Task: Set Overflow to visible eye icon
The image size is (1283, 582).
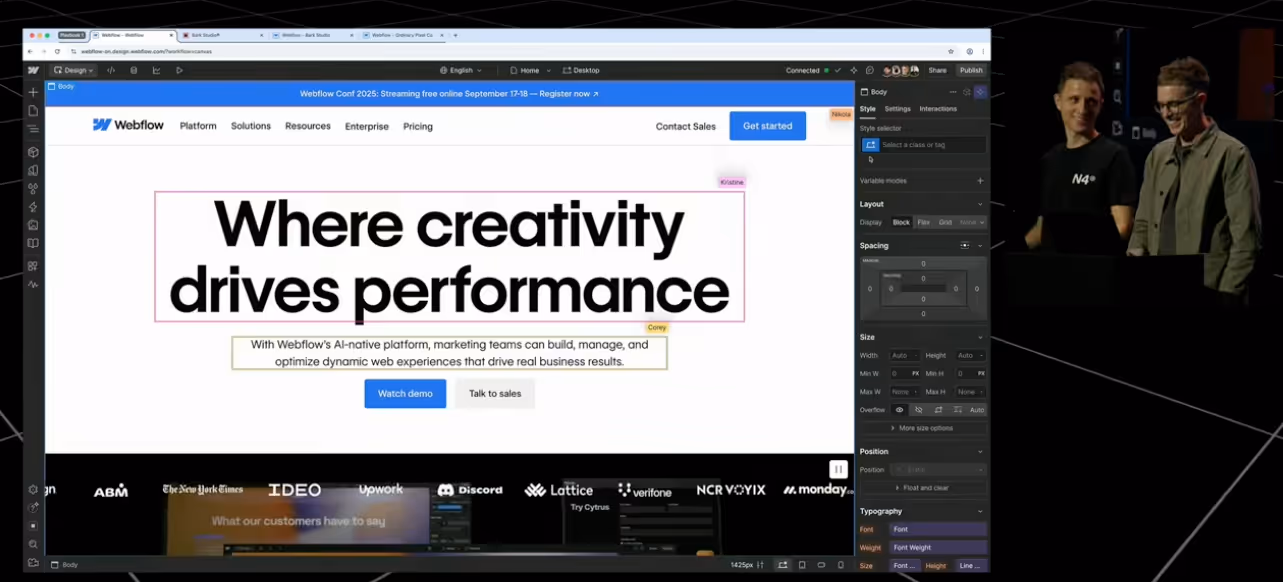Action: click(899, 410)
